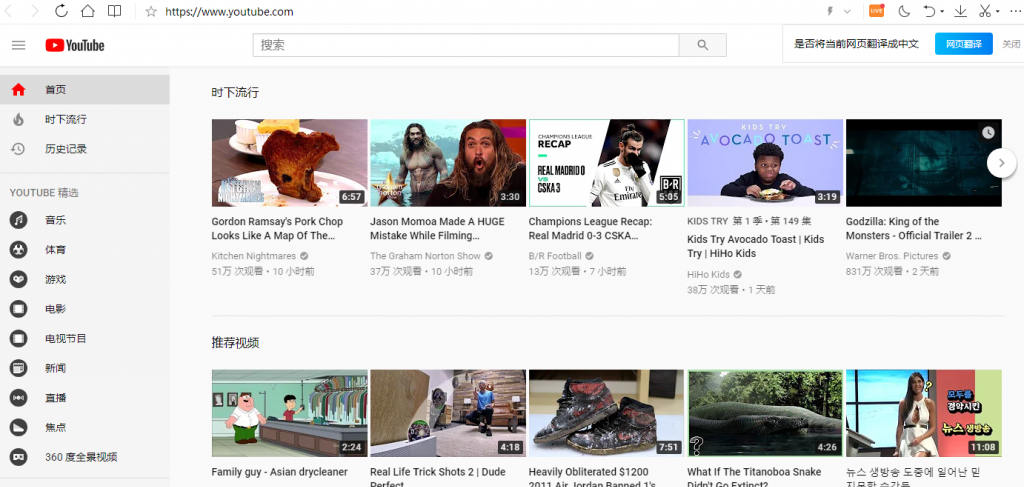Open Champions League Recap title link
1024x487 pixels.
tap(591, 228)
